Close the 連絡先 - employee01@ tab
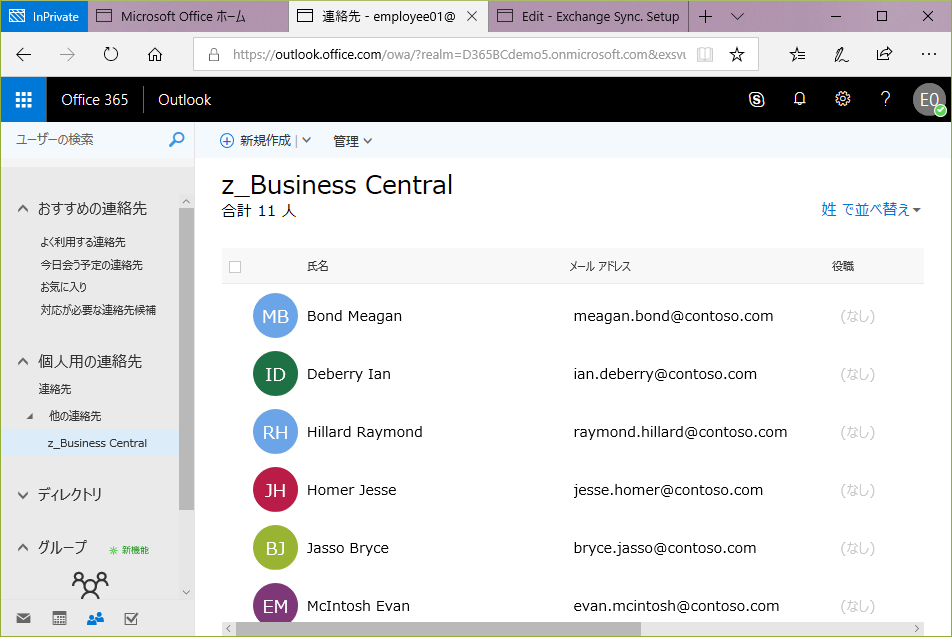The height and width of the screenshot is (637, 952). [x=472, y=16]
